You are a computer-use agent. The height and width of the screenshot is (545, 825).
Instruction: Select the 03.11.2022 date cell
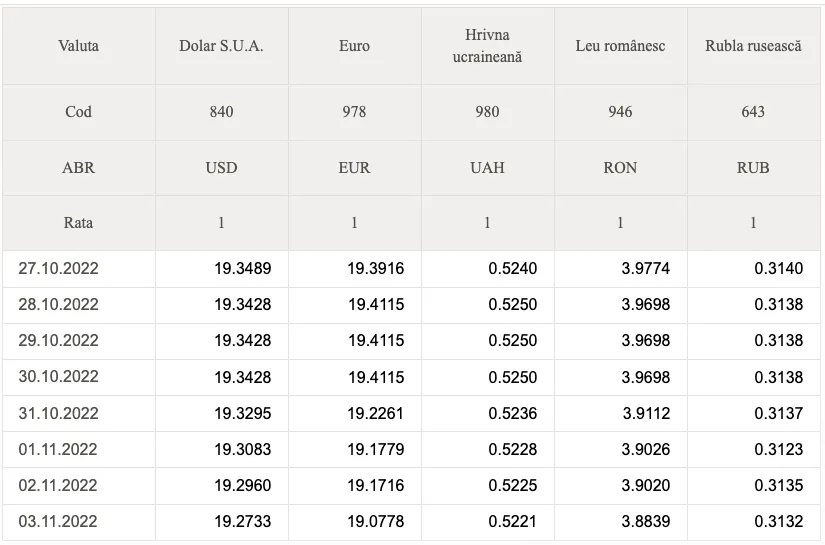click(58, 521)
